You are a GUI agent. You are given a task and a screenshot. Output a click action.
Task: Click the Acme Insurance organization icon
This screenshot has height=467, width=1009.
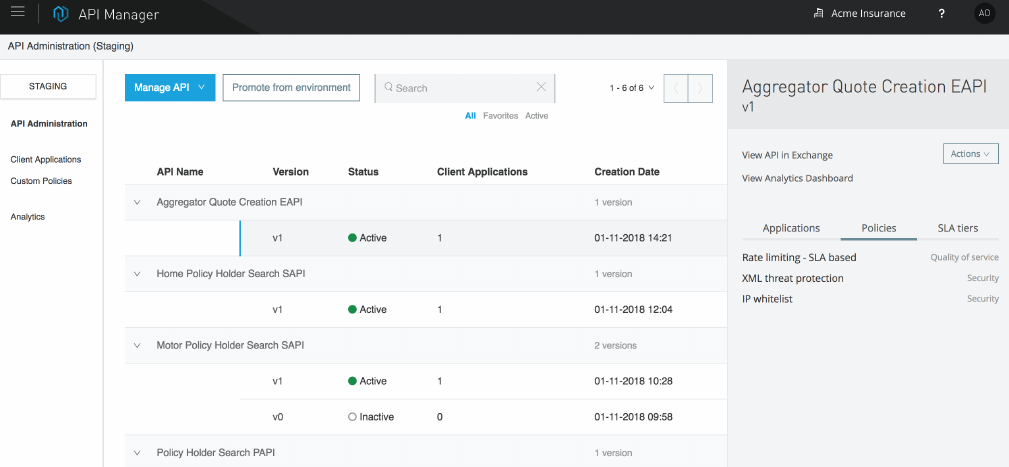point(819,14)
